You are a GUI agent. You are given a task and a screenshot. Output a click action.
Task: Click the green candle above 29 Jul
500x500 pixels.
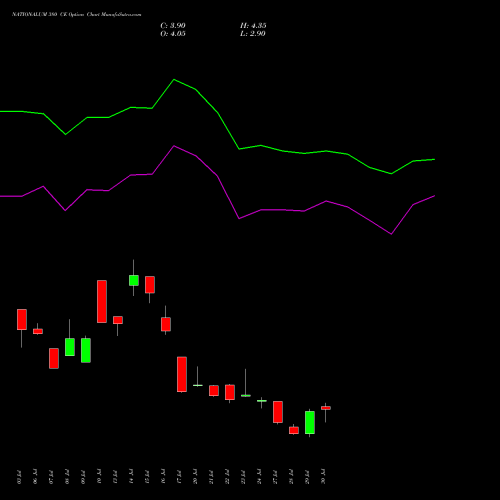310,422
